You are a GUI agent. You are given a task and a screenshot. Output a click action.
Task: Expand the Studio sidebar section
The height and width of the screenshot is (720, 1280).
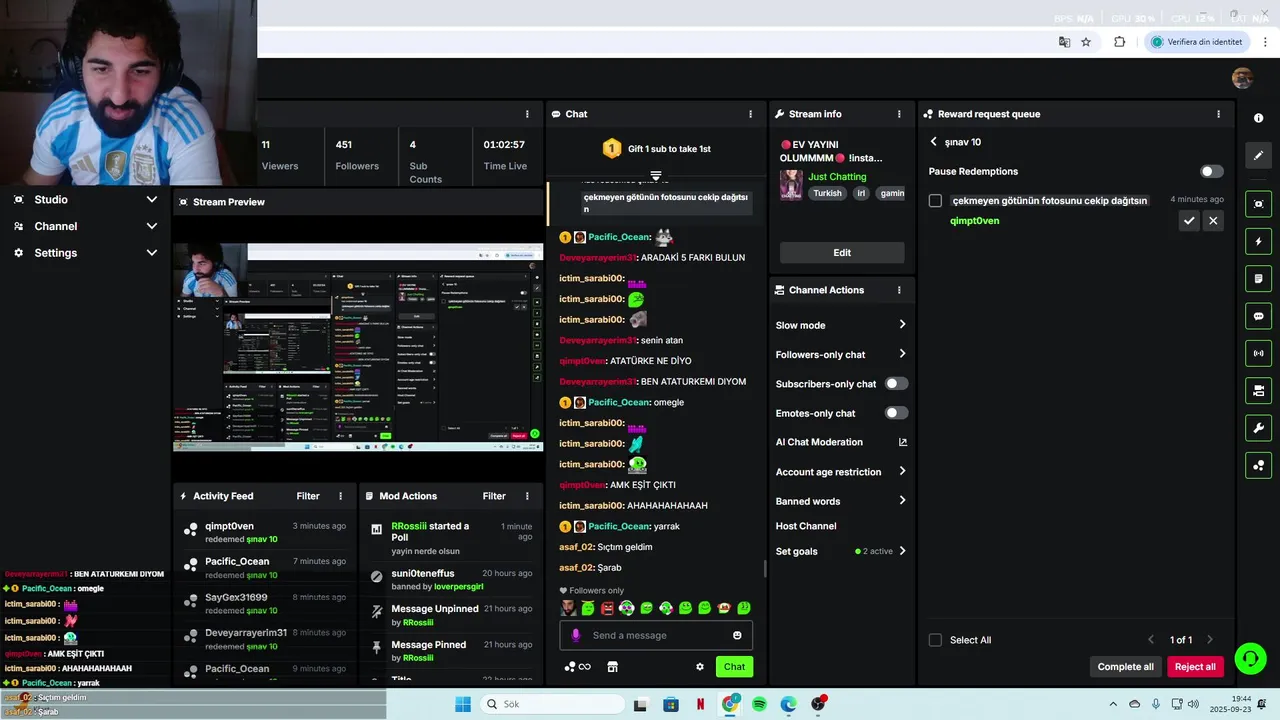tap(152, 199)
